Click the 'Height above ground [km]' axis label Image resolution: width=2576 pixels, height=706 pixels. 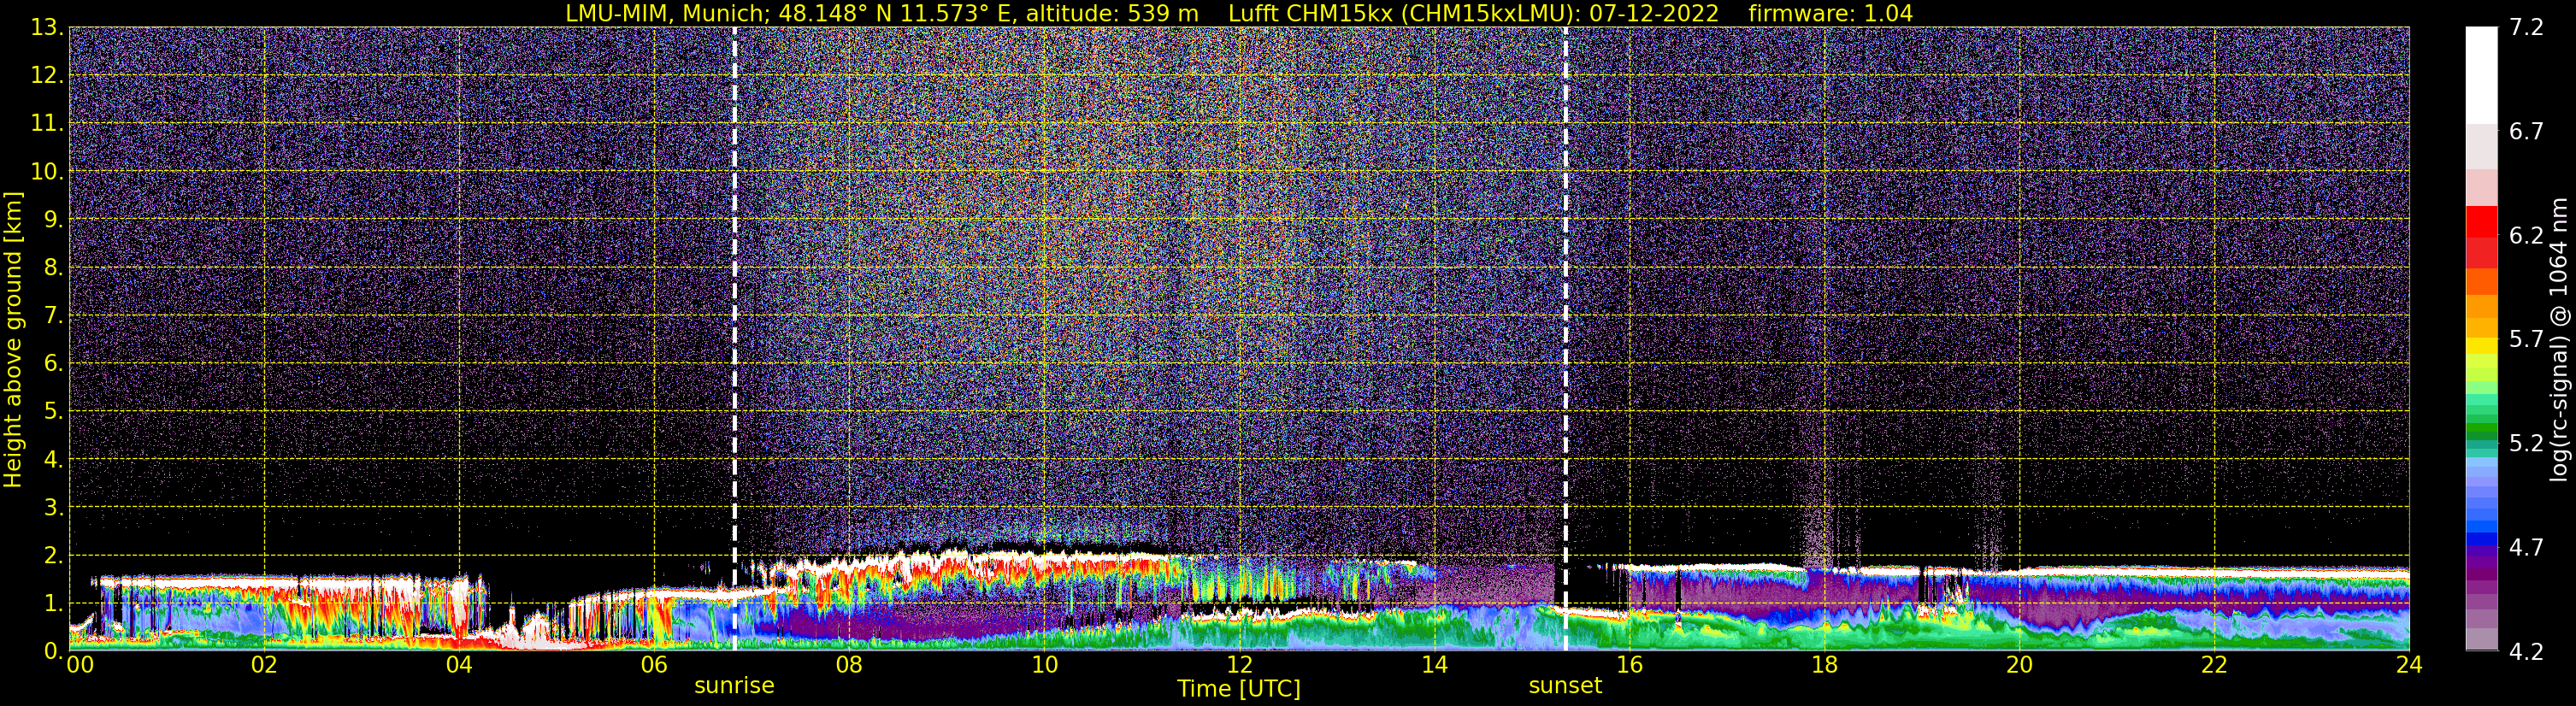(x=13, y=340)
